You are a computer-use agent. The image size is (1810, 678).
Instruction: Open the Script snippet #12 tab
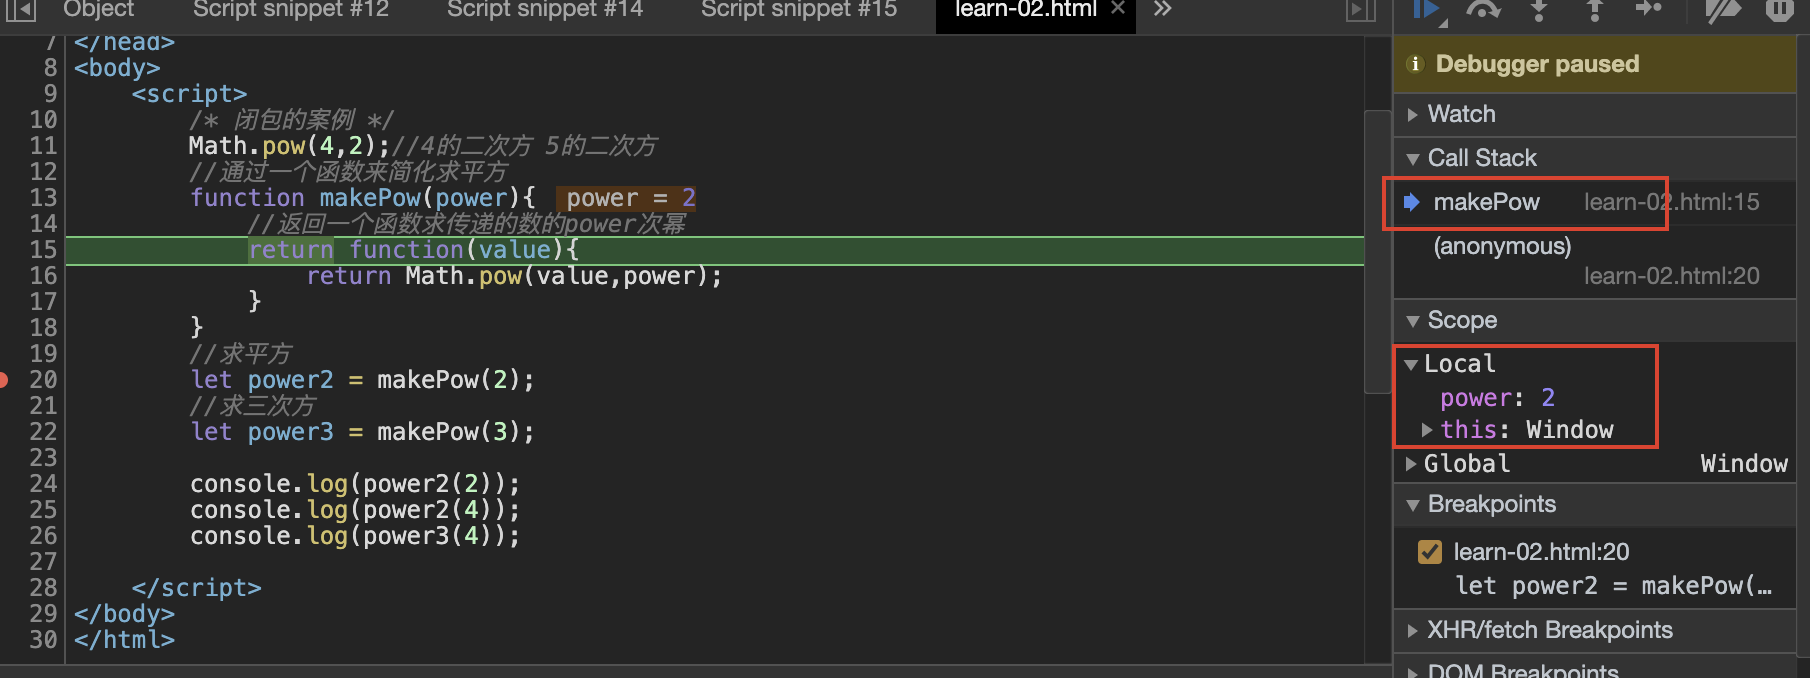tap(290, 10)
